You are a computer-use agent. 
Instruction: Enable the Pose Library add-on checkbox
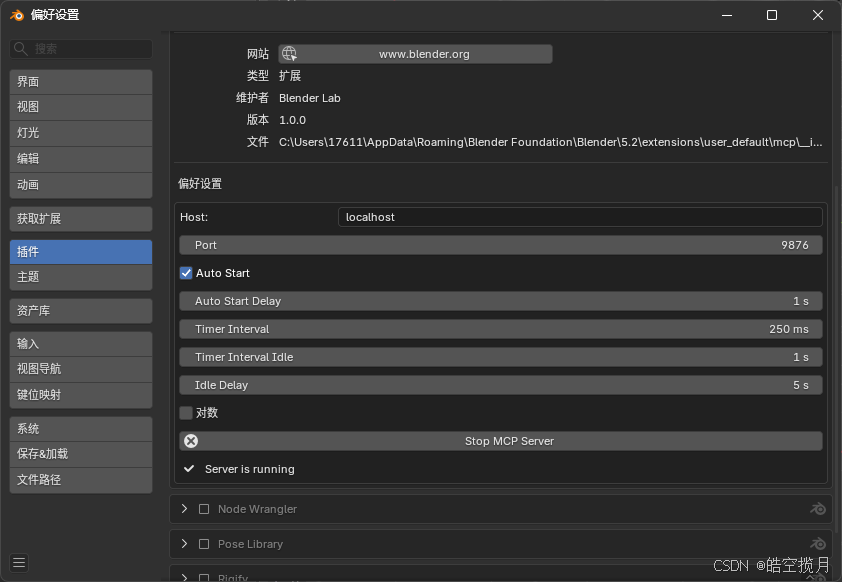click(204, 544)
